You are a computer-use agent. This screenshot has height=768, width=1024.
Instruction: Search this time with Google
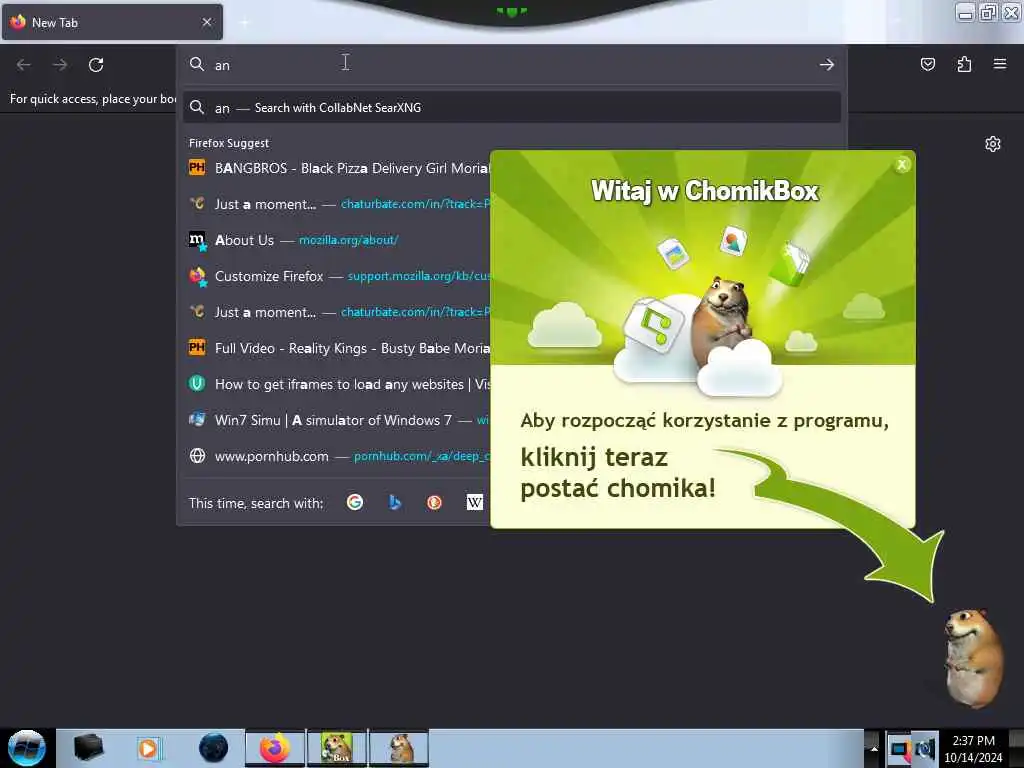click(355, 502)
